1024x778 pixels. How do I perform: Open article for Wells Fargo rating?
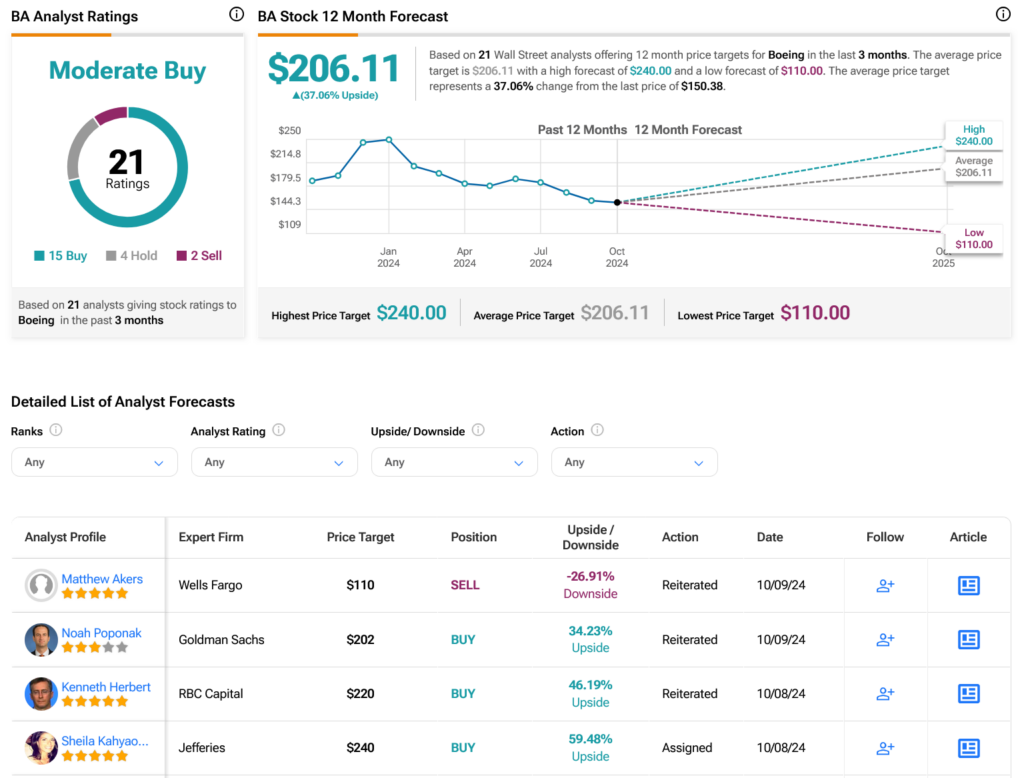pyautogui.click(x=968, y=585)
